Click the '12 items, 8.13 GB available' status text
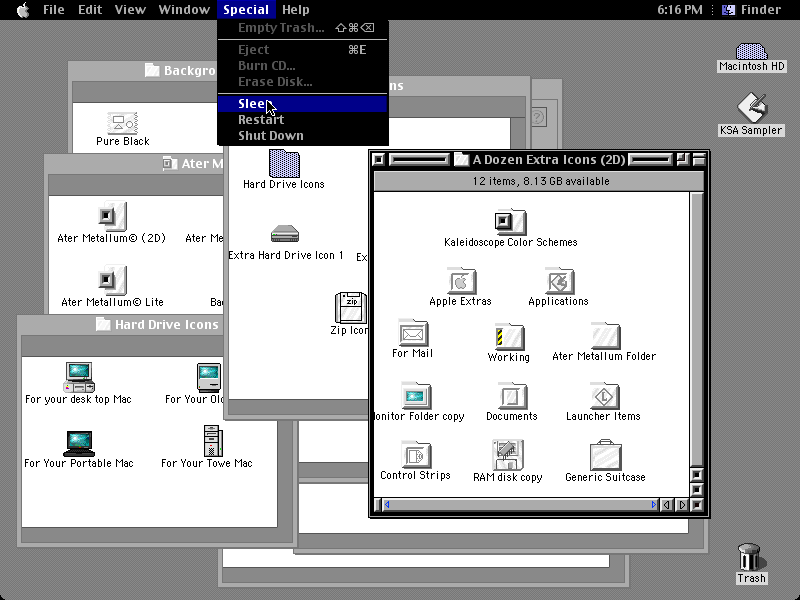This screenshot has height=600, width=800. [x=541, y=181]
